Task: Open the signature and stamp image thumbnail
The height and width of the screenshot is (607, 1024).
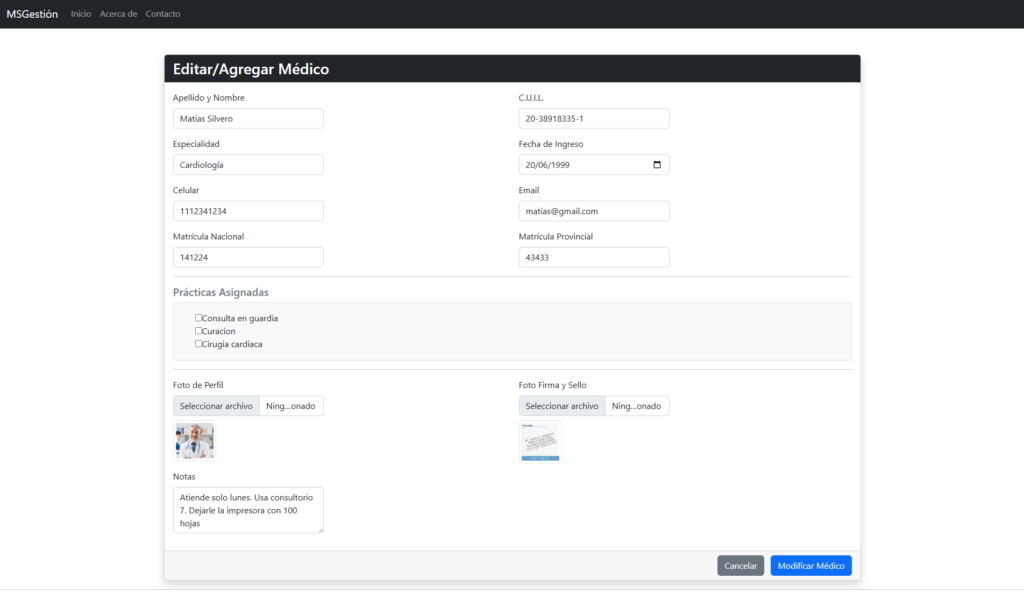Action: (540, 442)
